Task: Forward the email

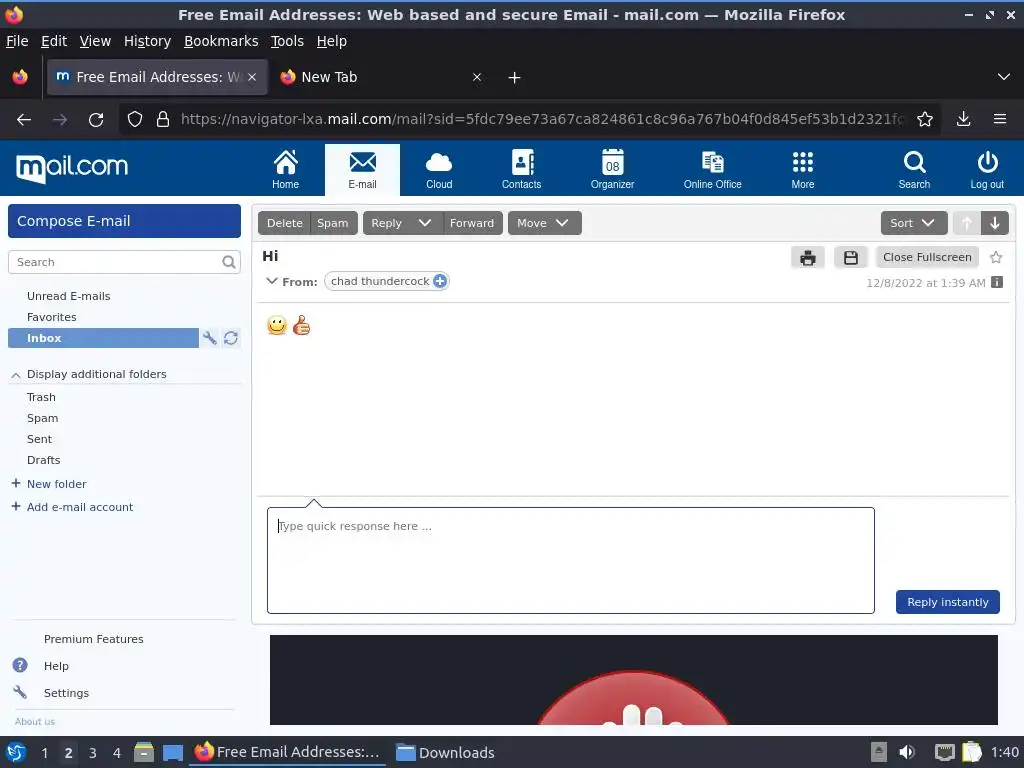Action: (x=472, y=223)
